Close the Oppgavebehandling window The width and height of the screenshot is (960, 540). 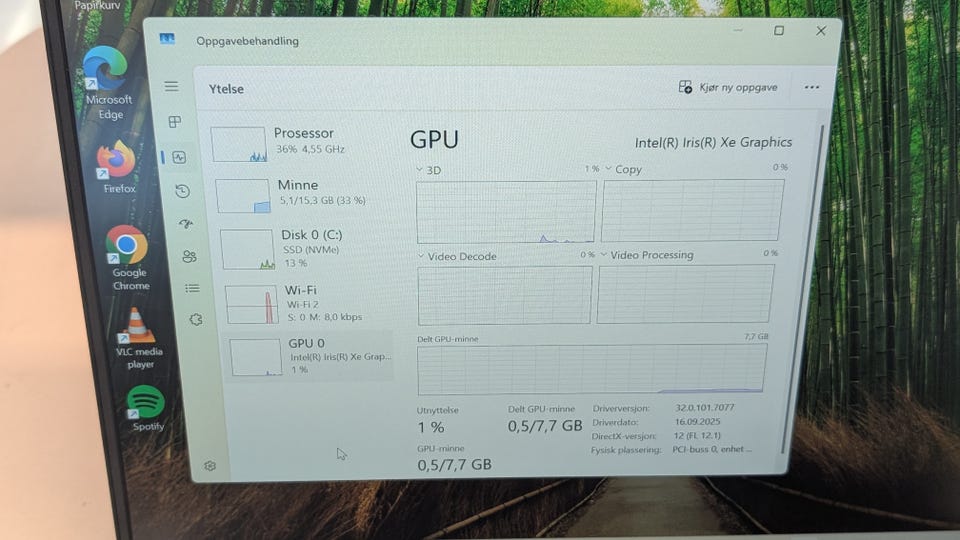[x=821, y=31]
